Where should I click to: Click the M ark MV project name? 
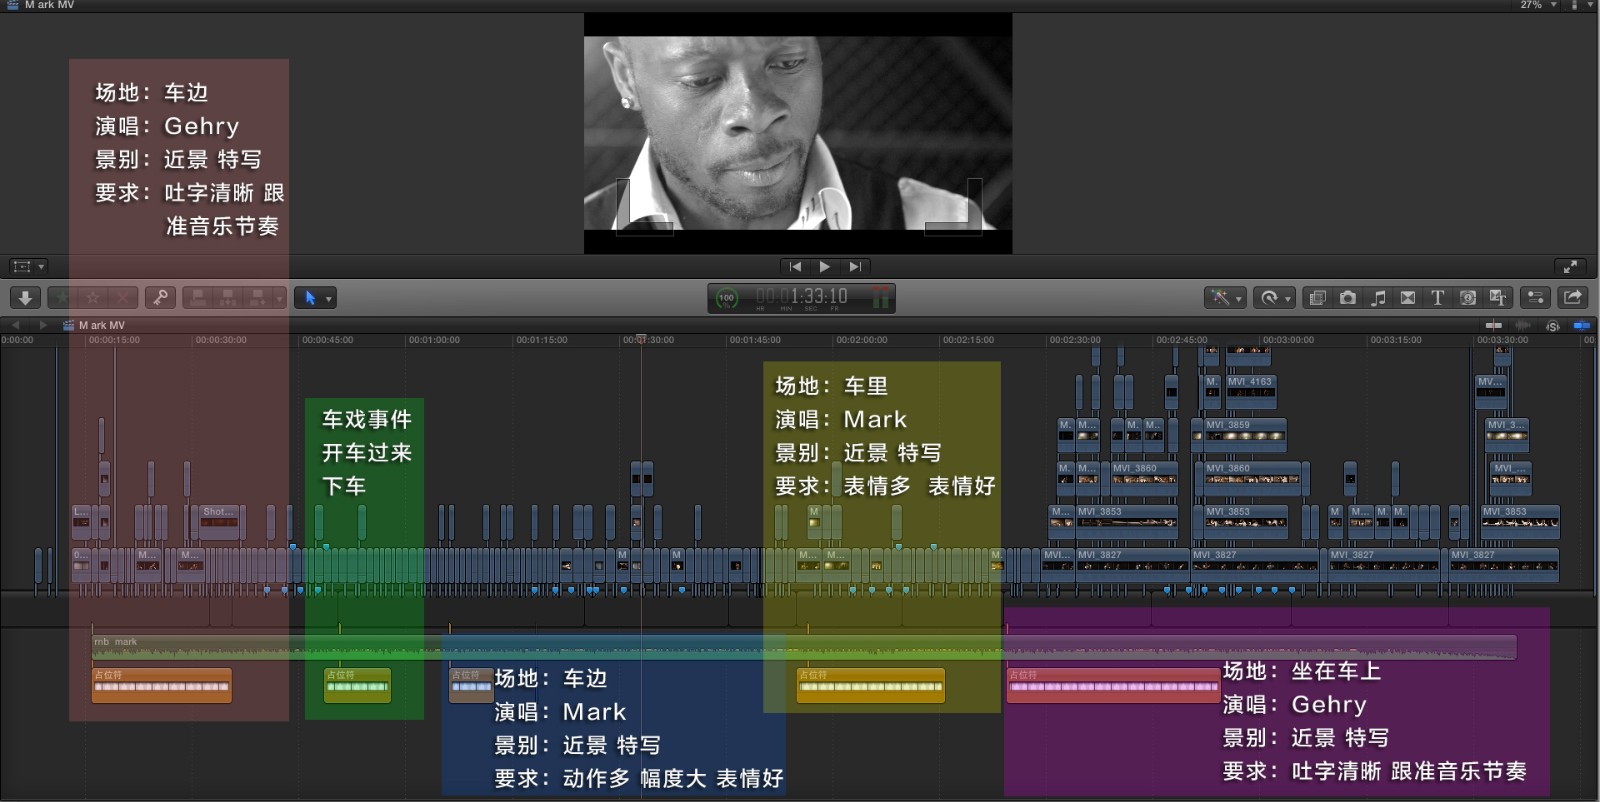[101, 326]
